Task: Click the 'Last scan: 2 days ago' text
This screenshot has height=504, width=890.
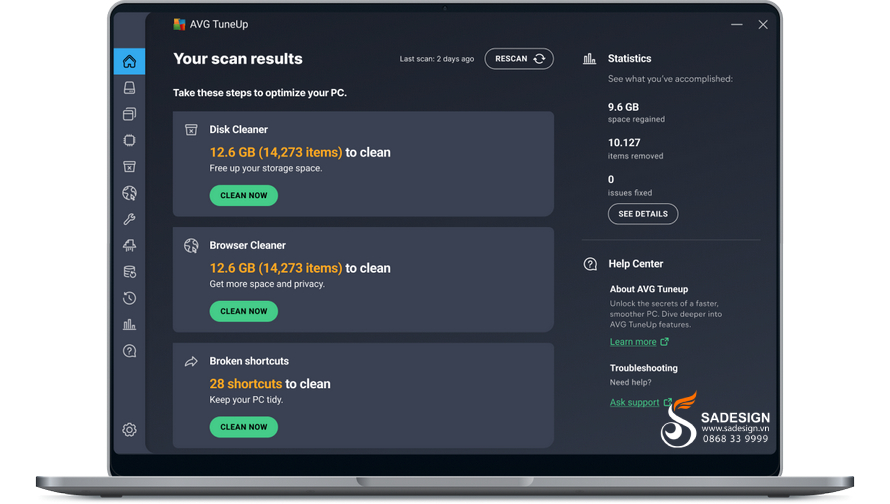Action: coord(436,59)
